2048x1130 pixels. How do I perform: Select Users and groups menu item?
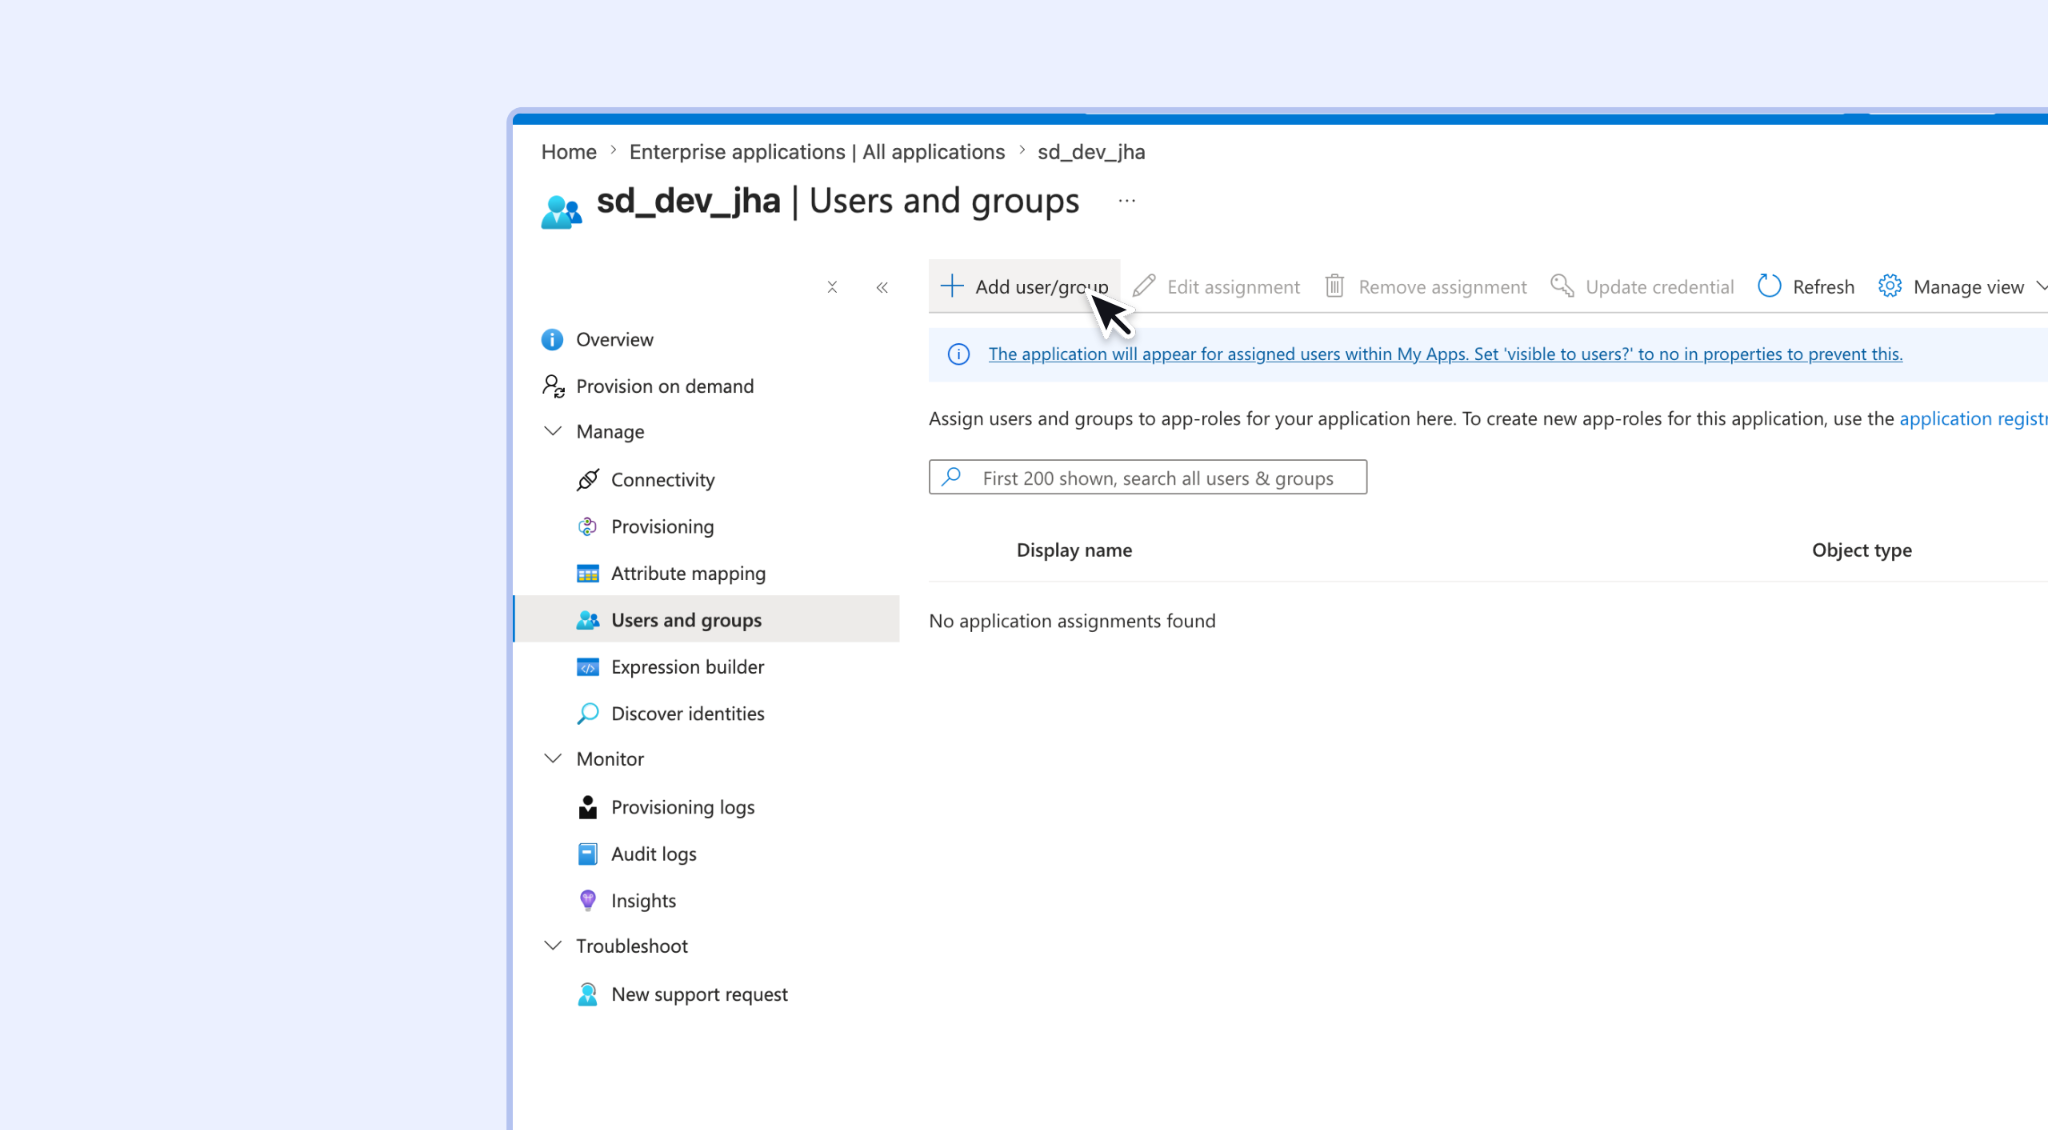pos(706,620)
